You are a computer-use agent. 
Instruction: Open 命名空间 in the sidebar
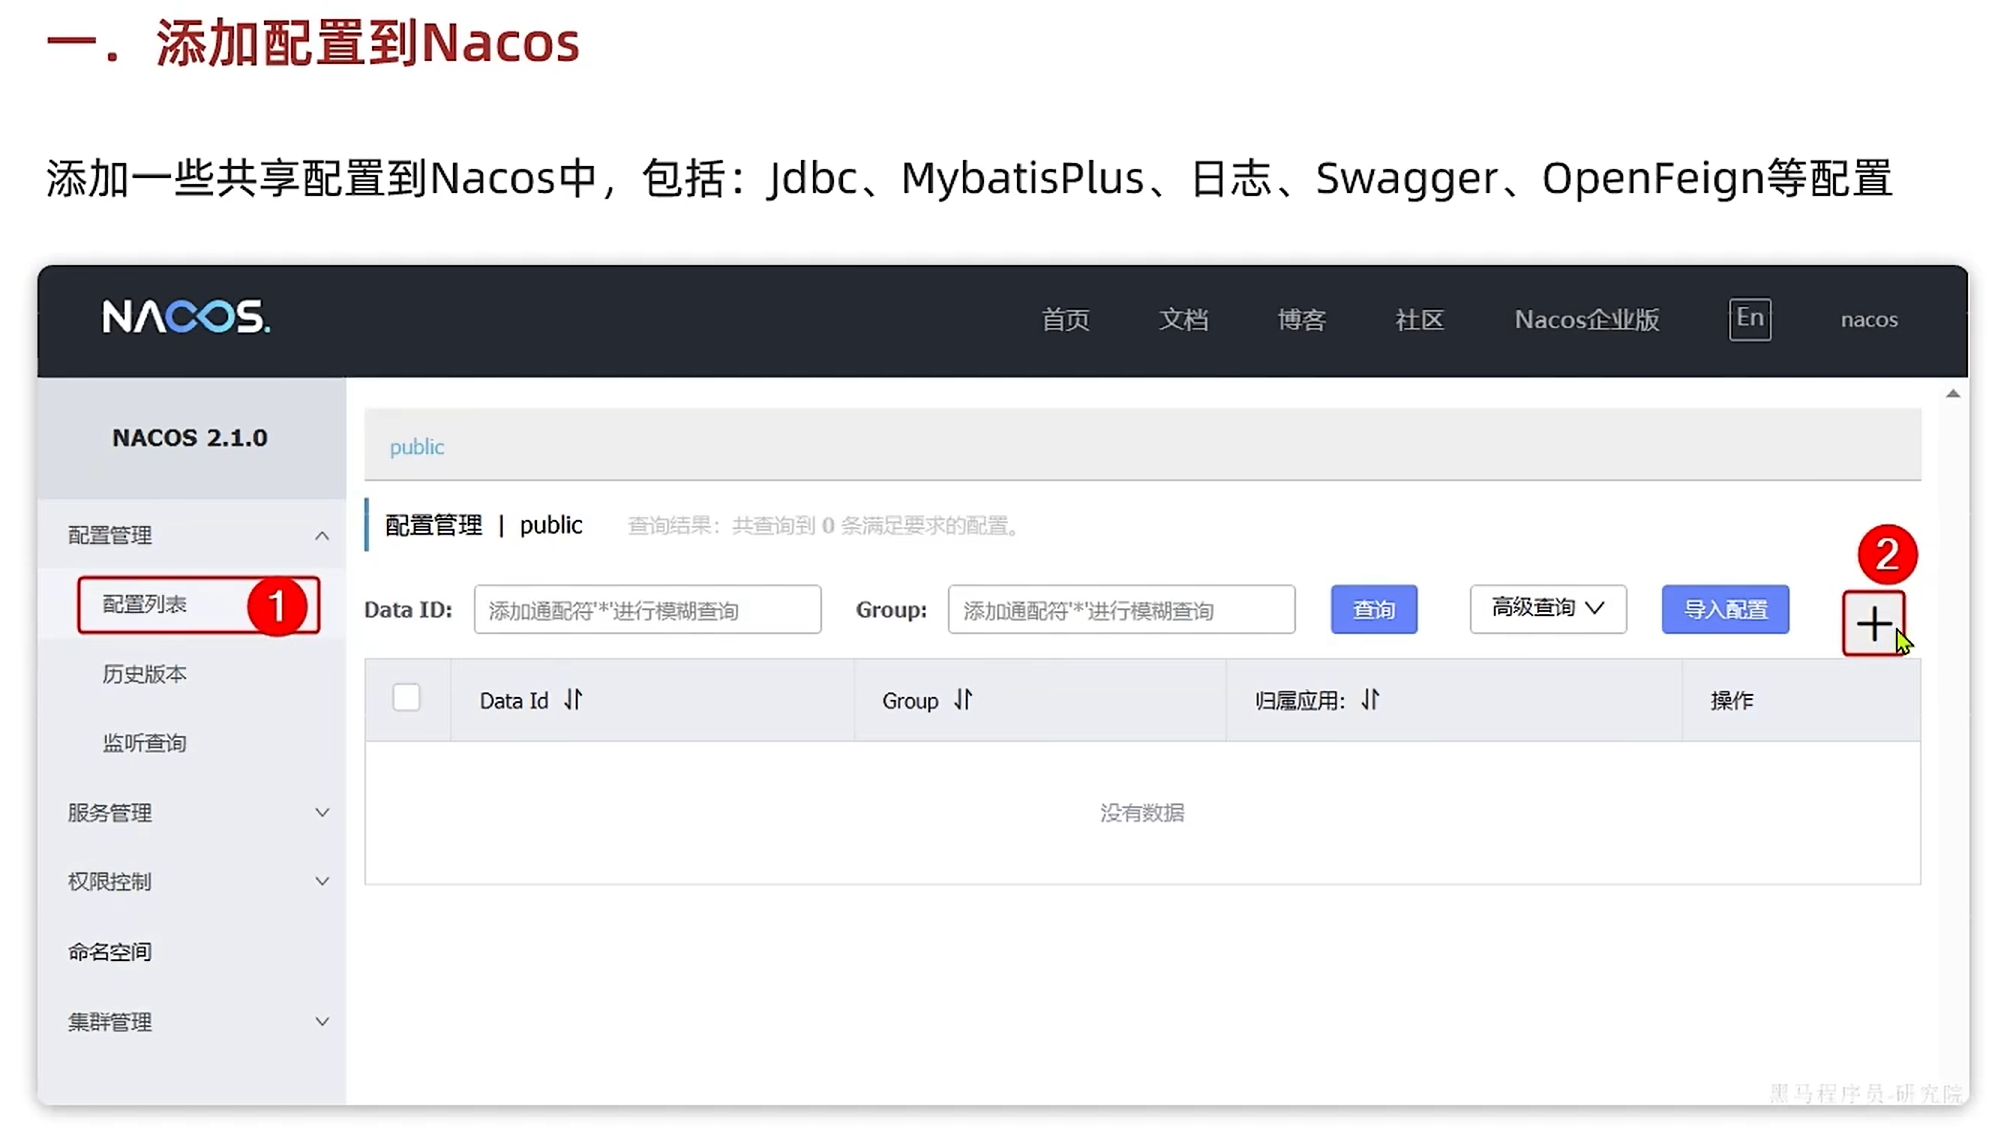(110, 951)
